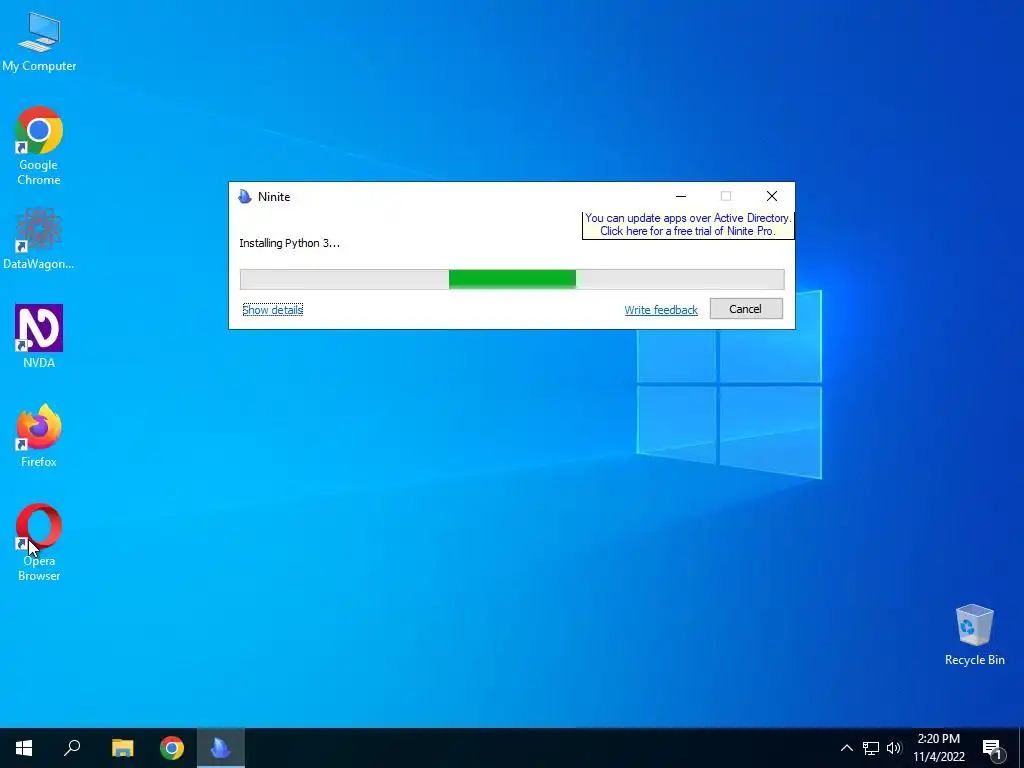The width and height of the screenshot is (1024, 768).
Task: Open the Windows Start menu
Action: [24, 748]
